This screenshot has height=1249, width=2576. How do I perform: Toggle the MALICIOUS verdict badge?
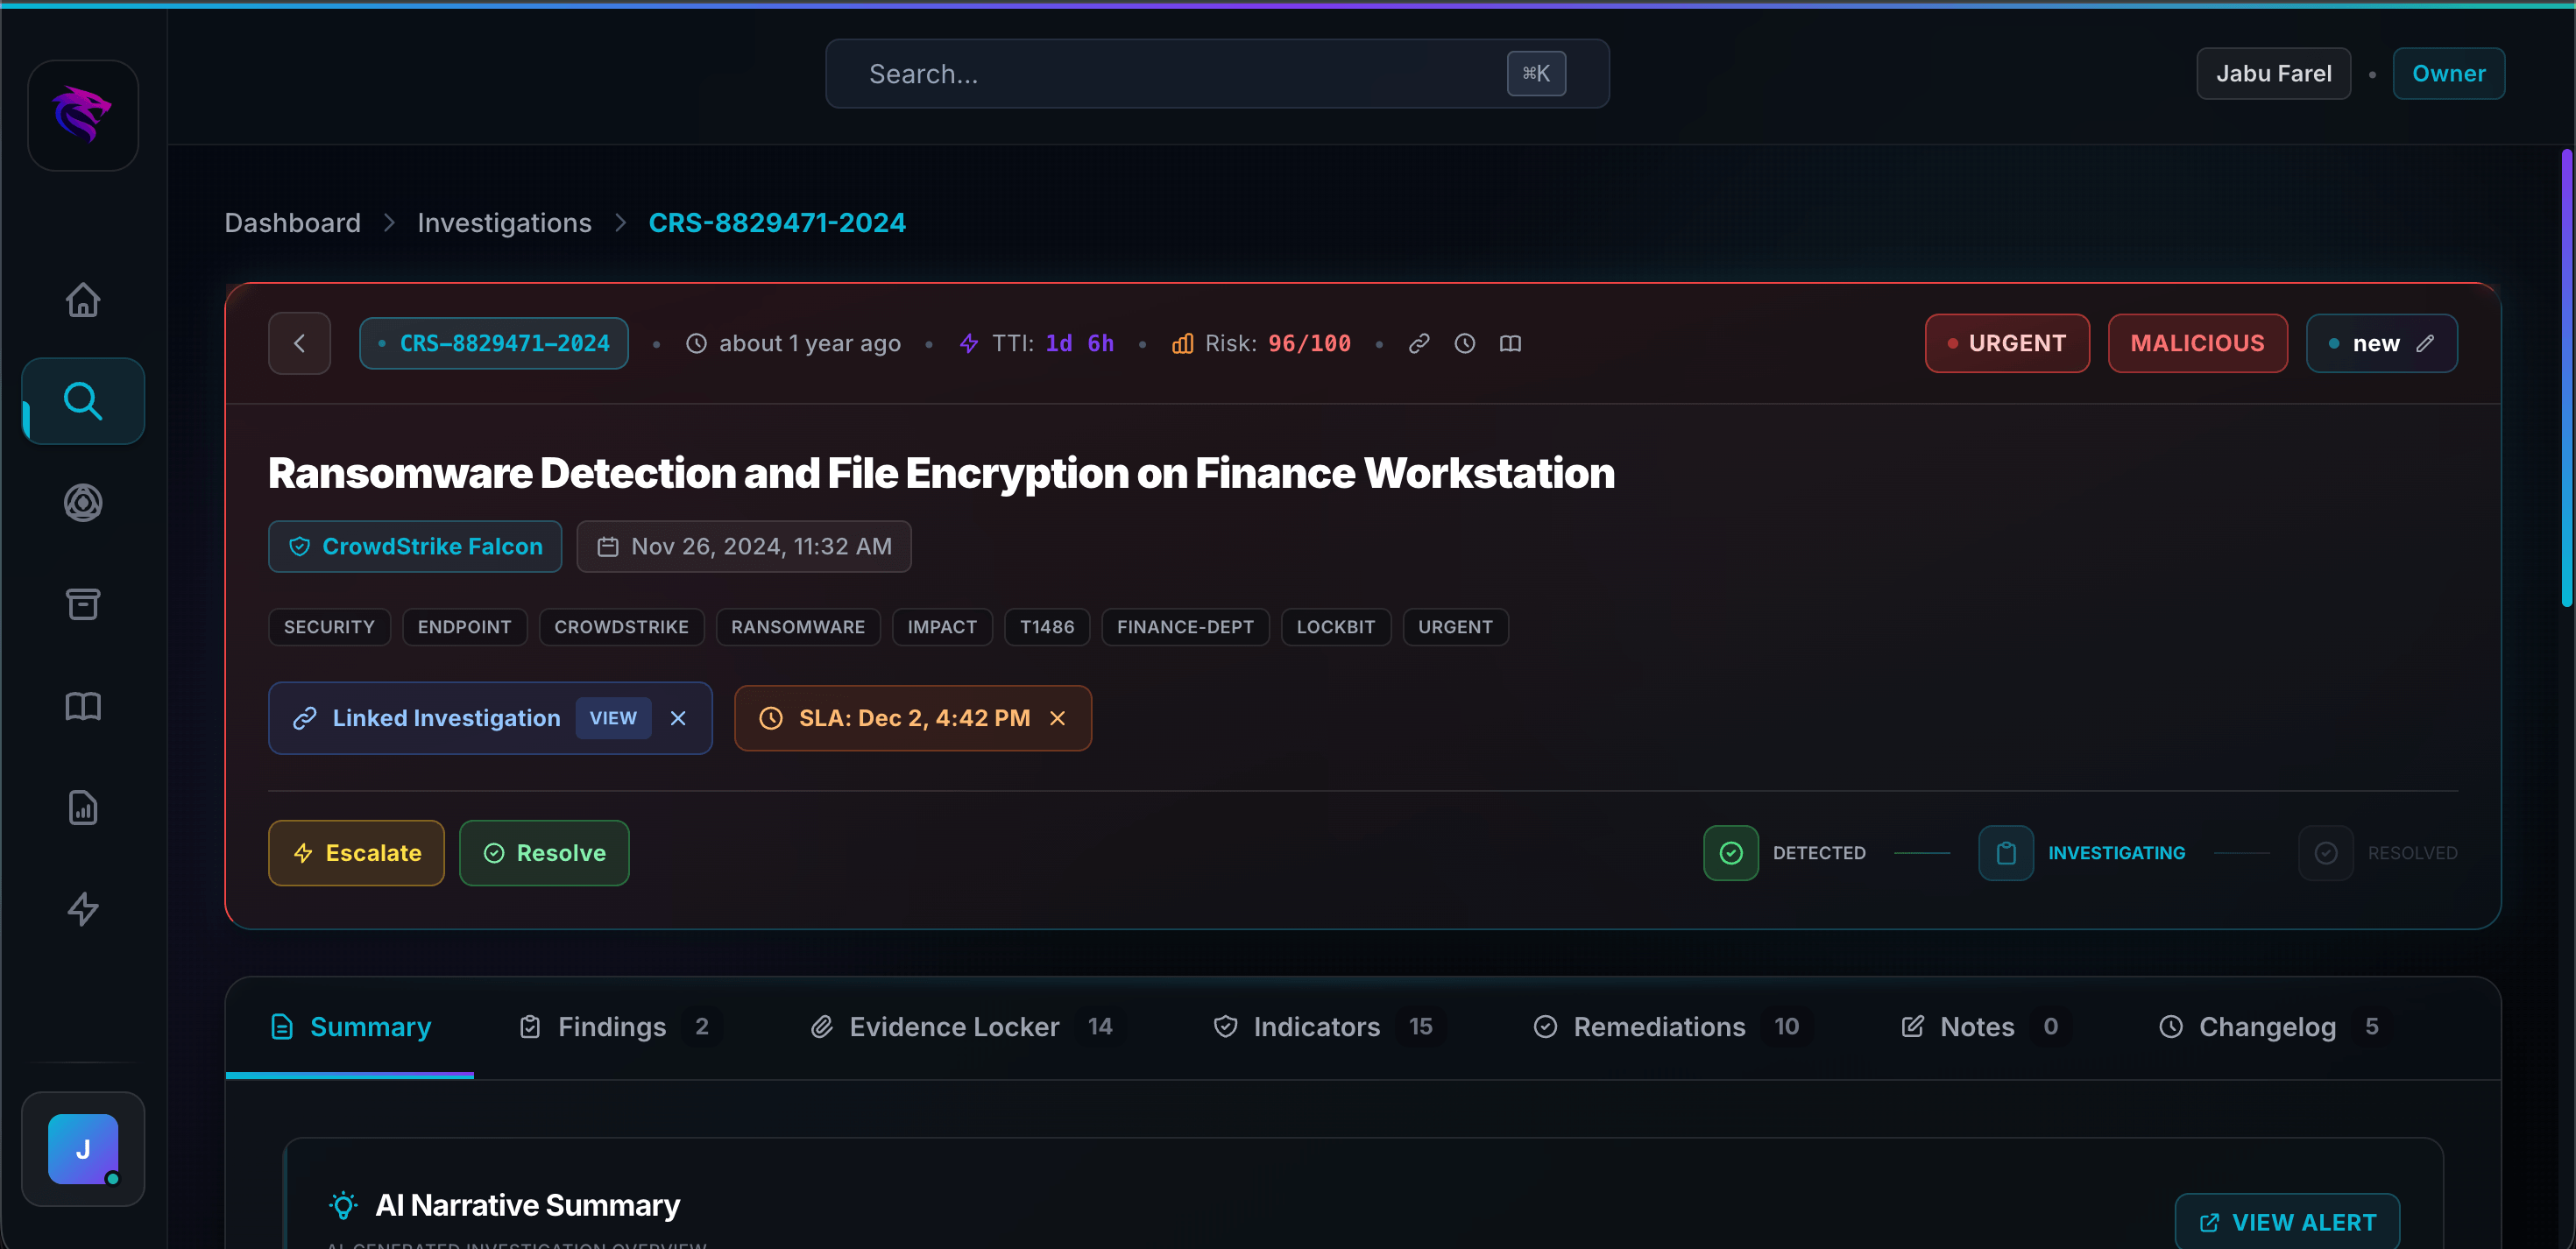tap(2197, 343)
